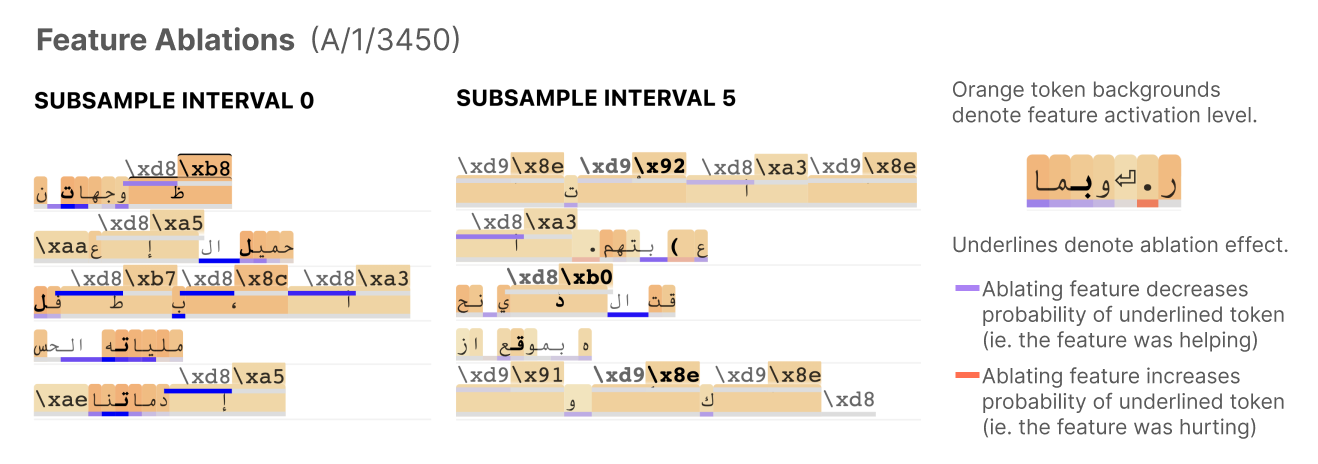
Task: Click the Feature Ablations title
Action: [x=166, y=40]
